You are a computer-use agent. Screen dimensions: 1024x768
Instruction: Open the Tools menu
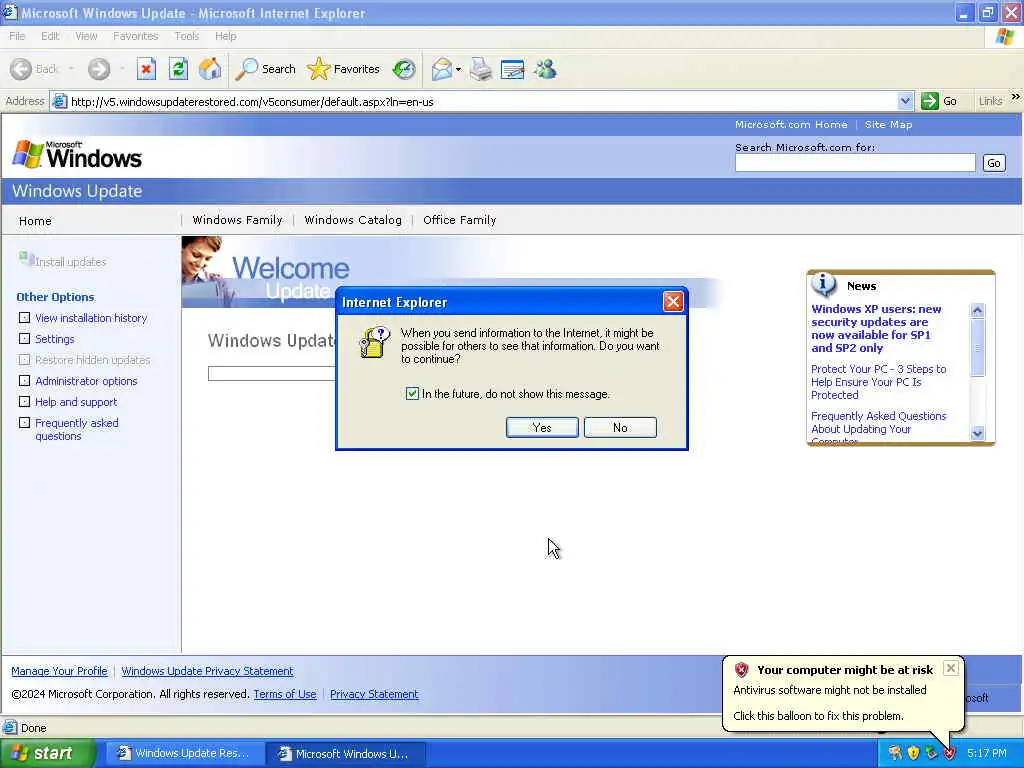187,36
